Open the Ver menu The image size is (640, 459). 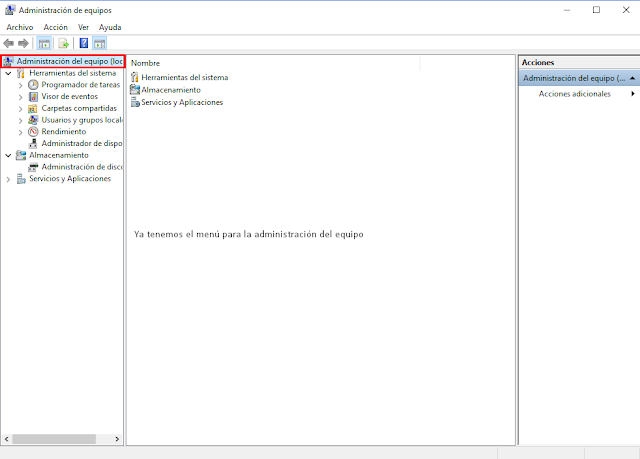pos(83,27)
